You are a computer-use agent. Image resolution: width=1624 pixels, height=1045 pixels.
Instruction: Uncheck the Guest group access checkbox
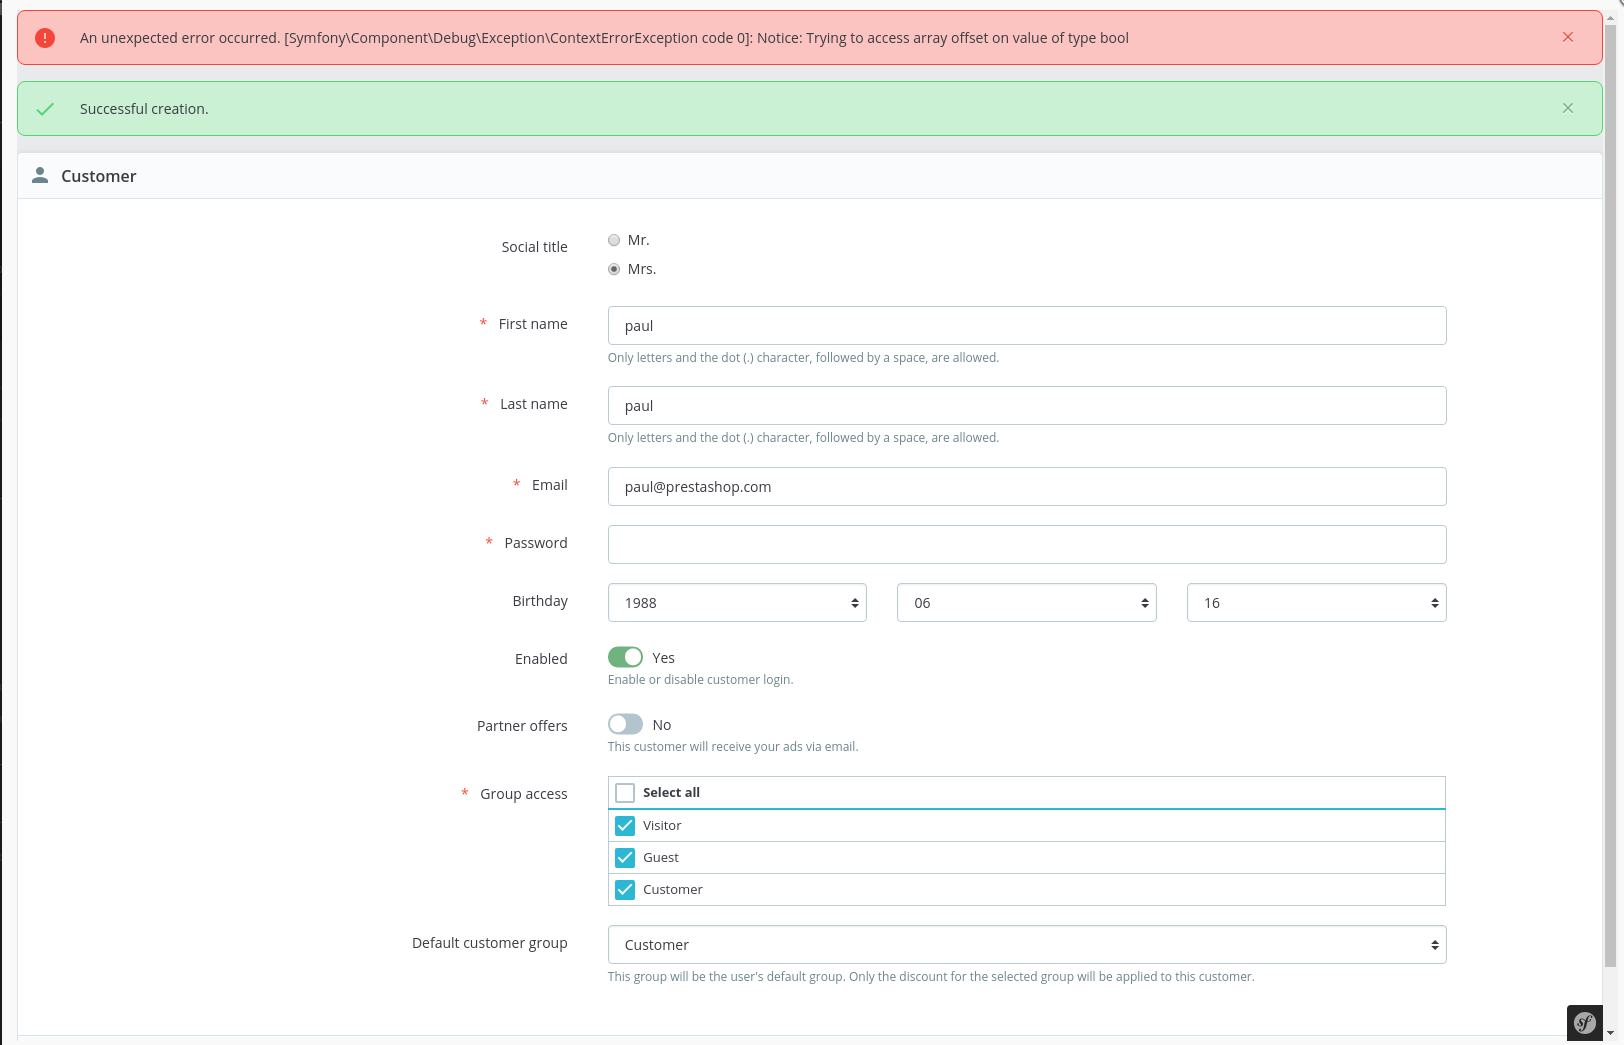(625, 857)
